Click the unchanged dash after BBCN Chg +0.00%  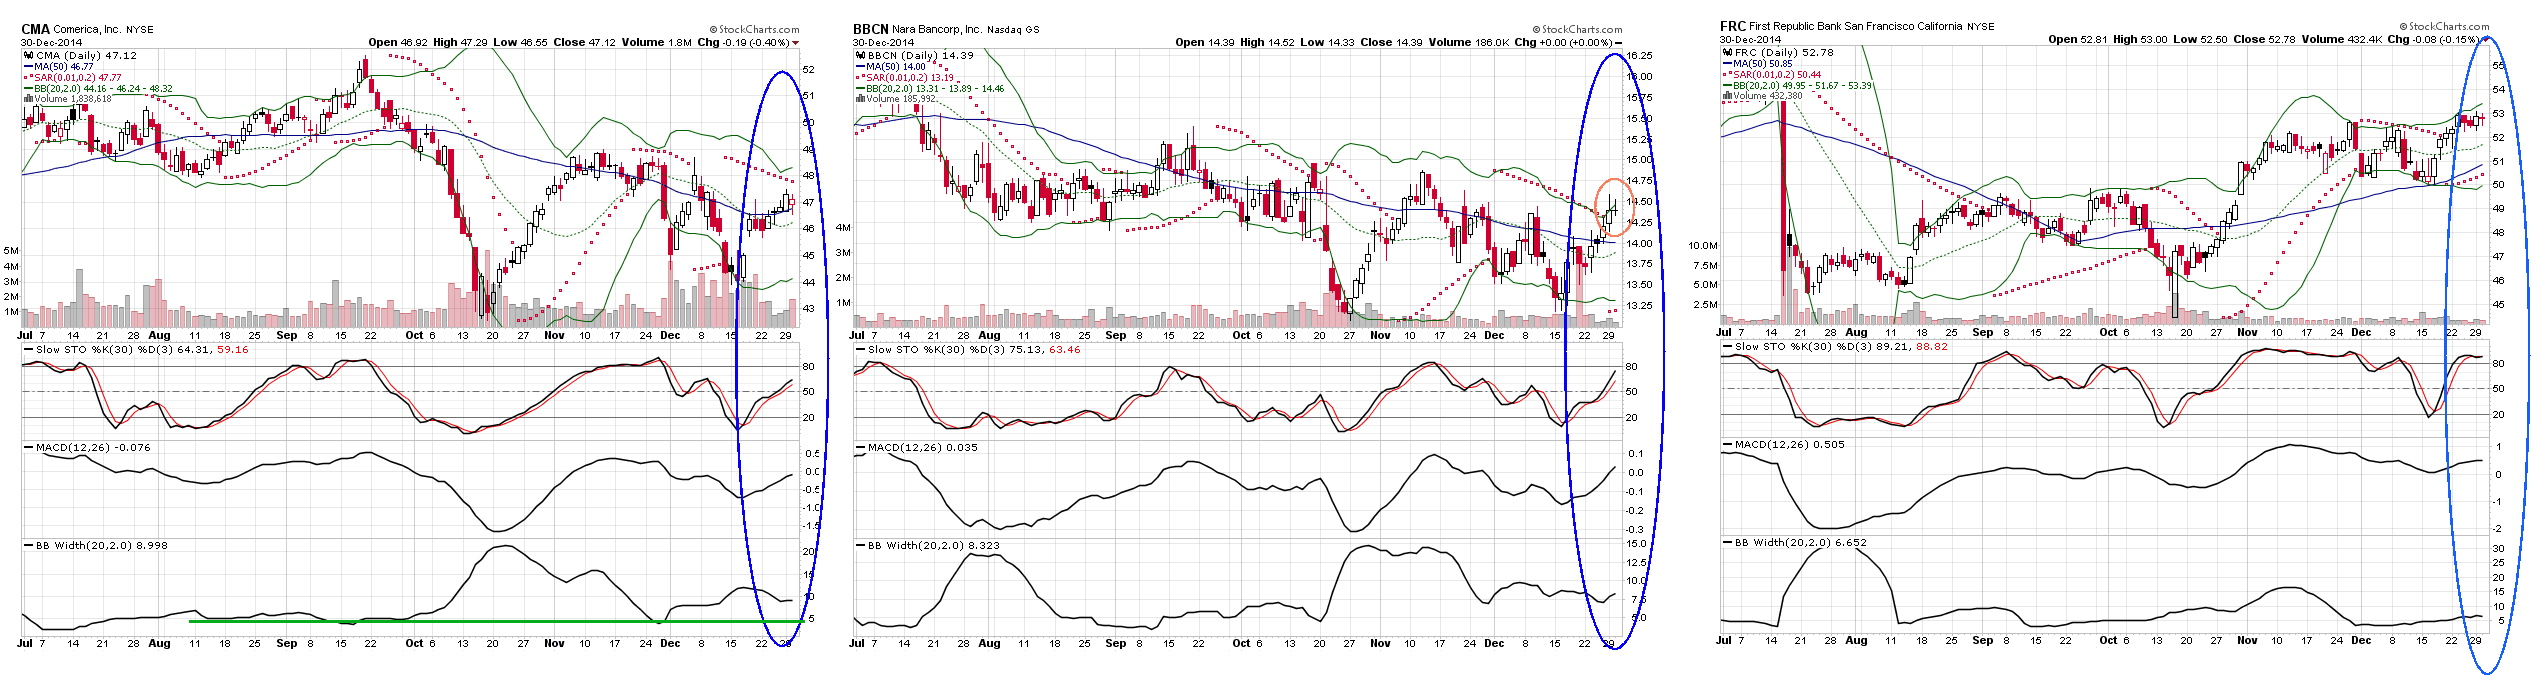(1618, 43)
